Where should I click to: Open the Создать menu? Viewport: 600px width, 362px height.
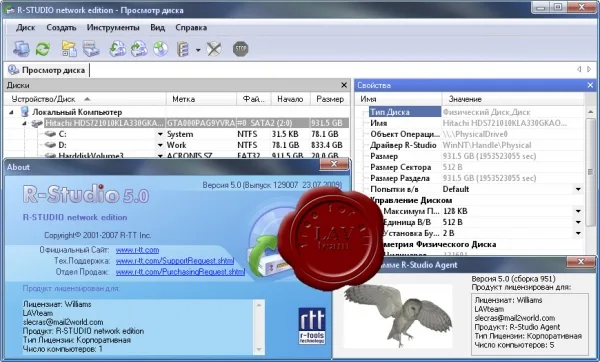pos(61,28)
